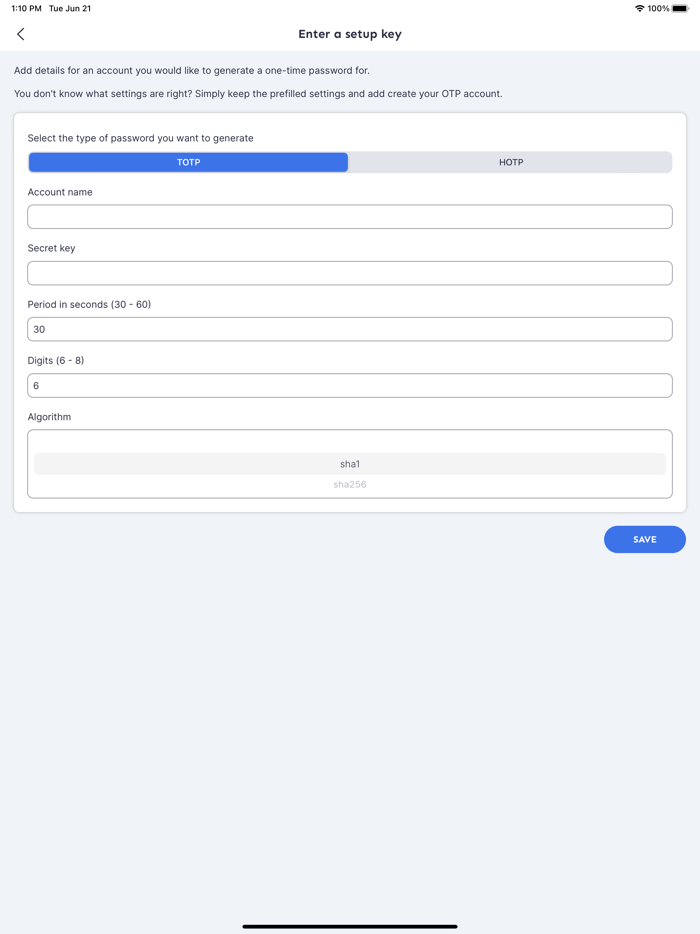Select the TOTP password type
This screenshot has width=700, height=934.
point(188,162)
